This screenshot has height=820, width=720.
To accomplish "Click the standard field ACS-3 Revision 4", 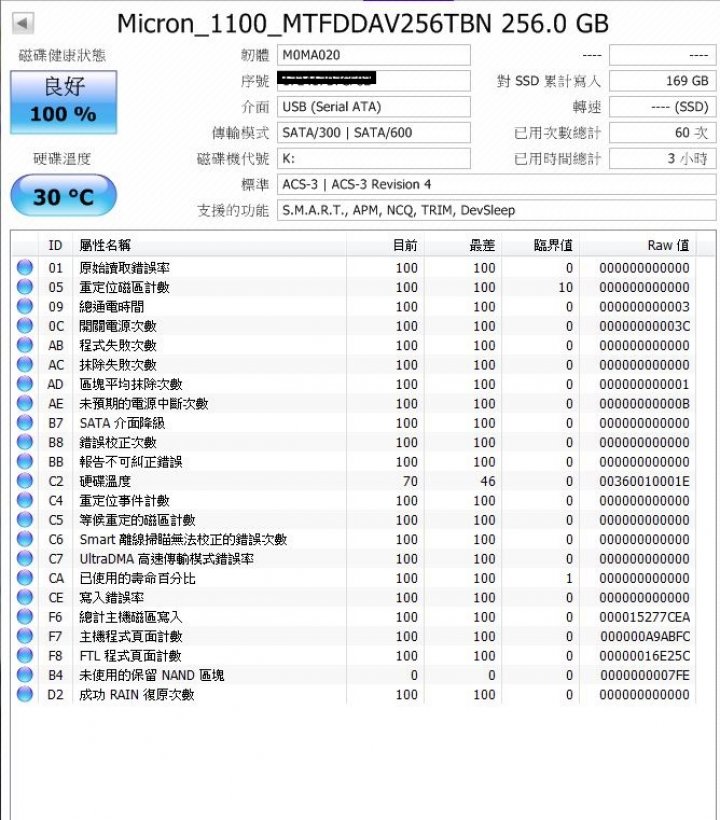I will tap(496, 184).
